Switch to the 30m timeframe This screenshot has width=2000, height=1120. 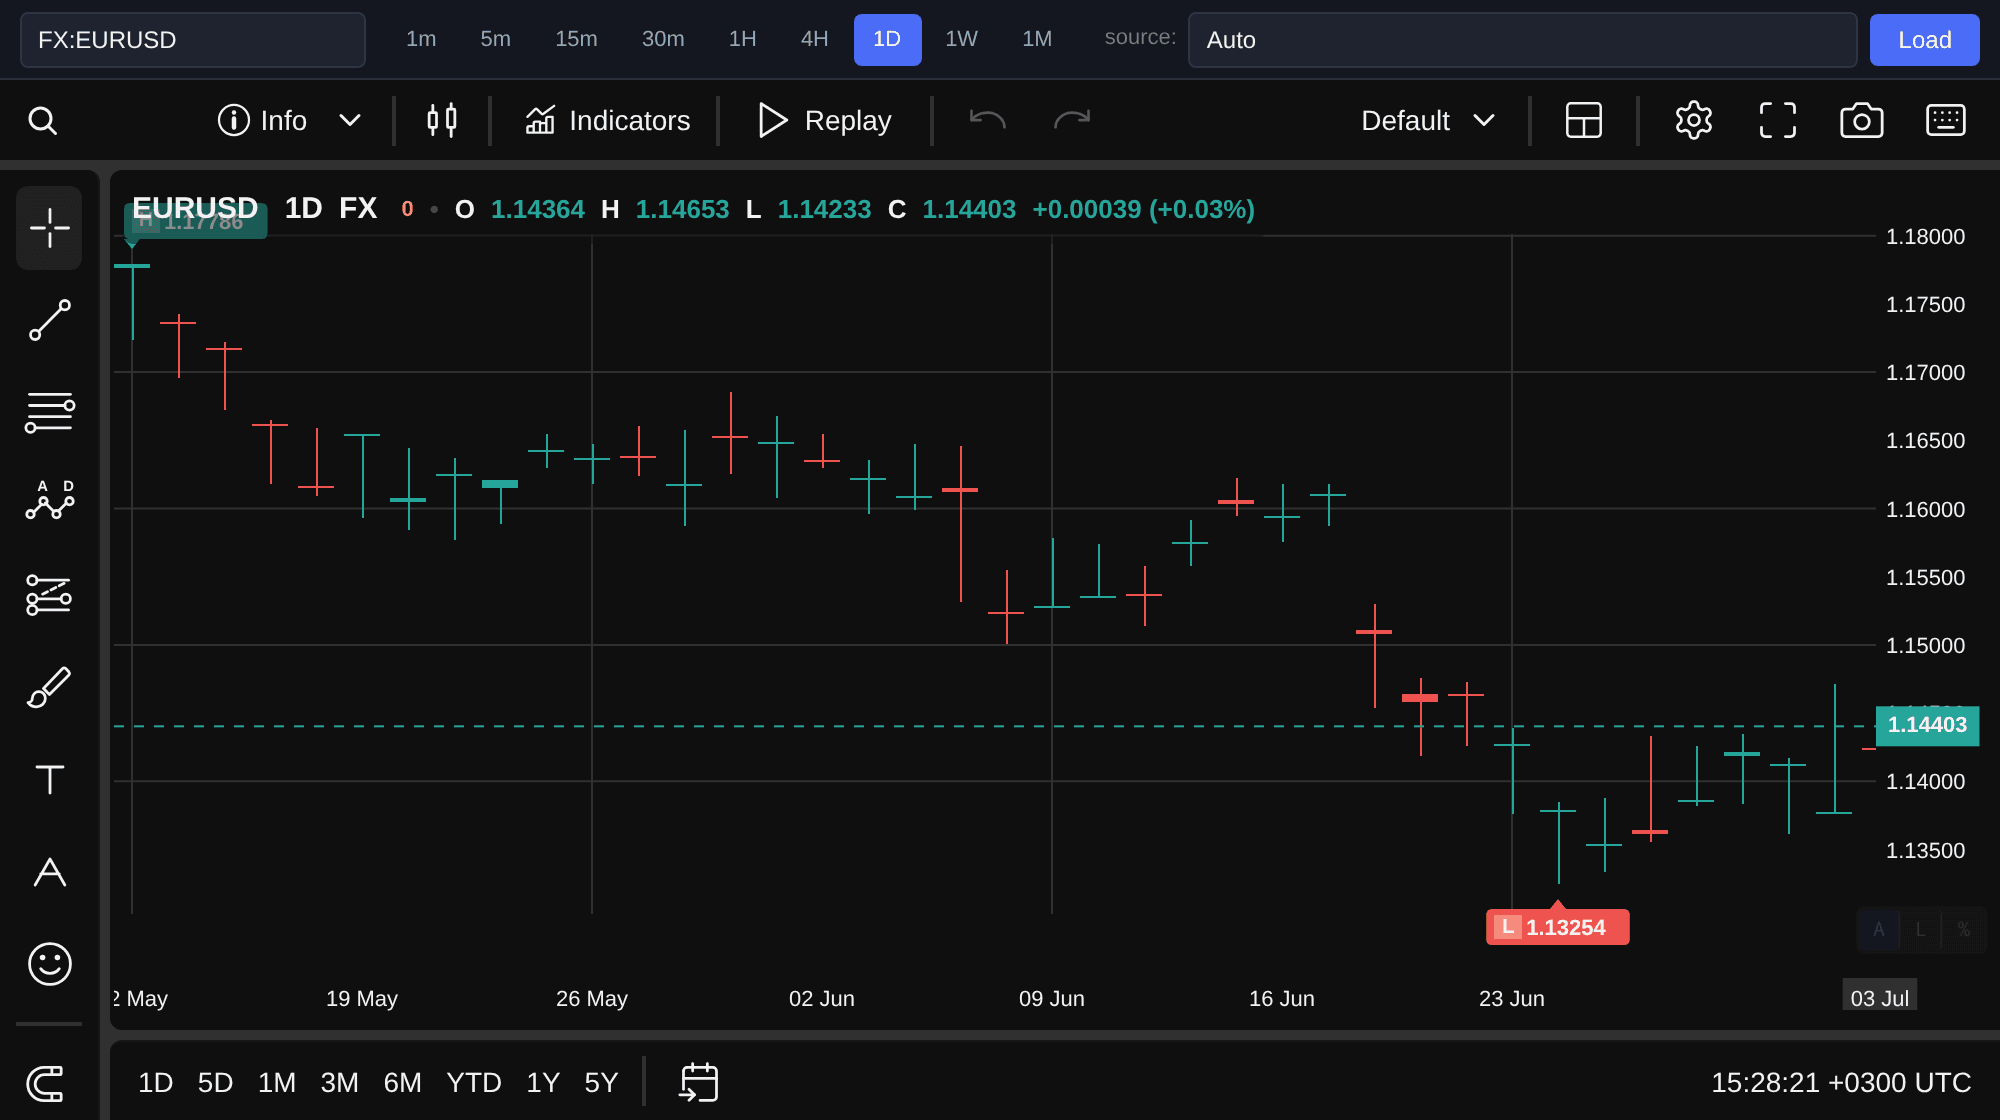click(663, 39)
